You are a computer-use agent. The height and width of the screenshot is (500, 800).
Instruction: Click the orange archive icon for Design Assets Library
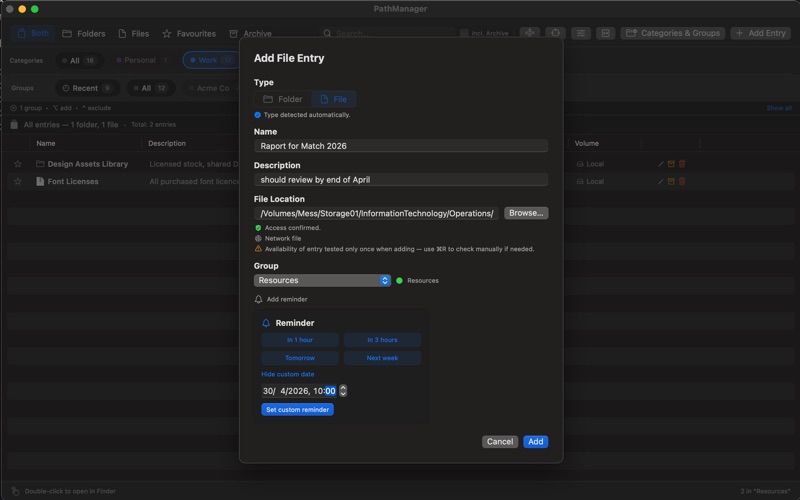pyautogui.click(x=671, y=164)
